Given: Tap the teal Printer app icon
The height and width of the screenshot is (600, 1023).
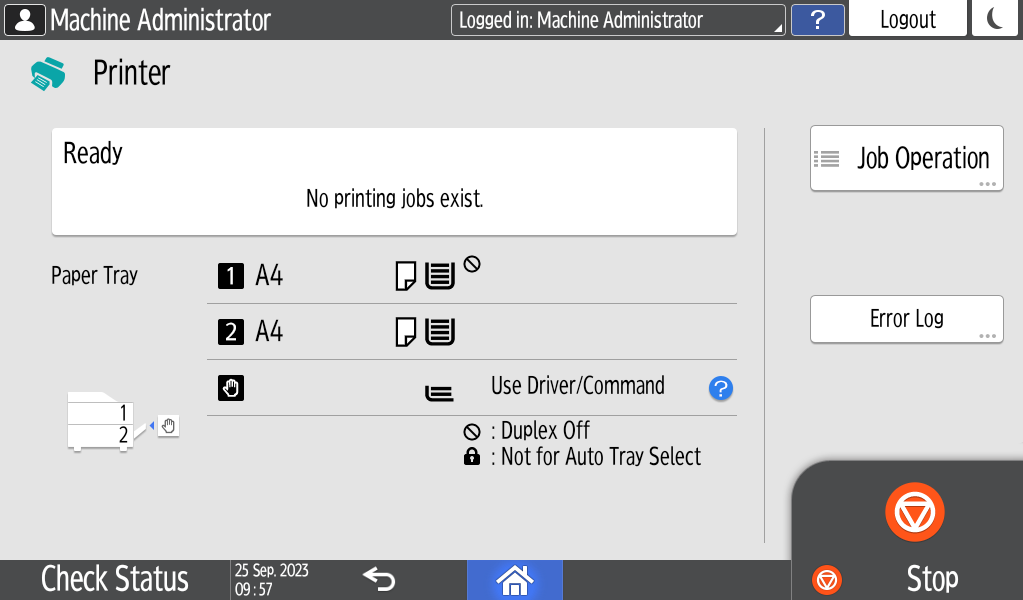Looking at the screenshot, I should (x=47, y=74).
